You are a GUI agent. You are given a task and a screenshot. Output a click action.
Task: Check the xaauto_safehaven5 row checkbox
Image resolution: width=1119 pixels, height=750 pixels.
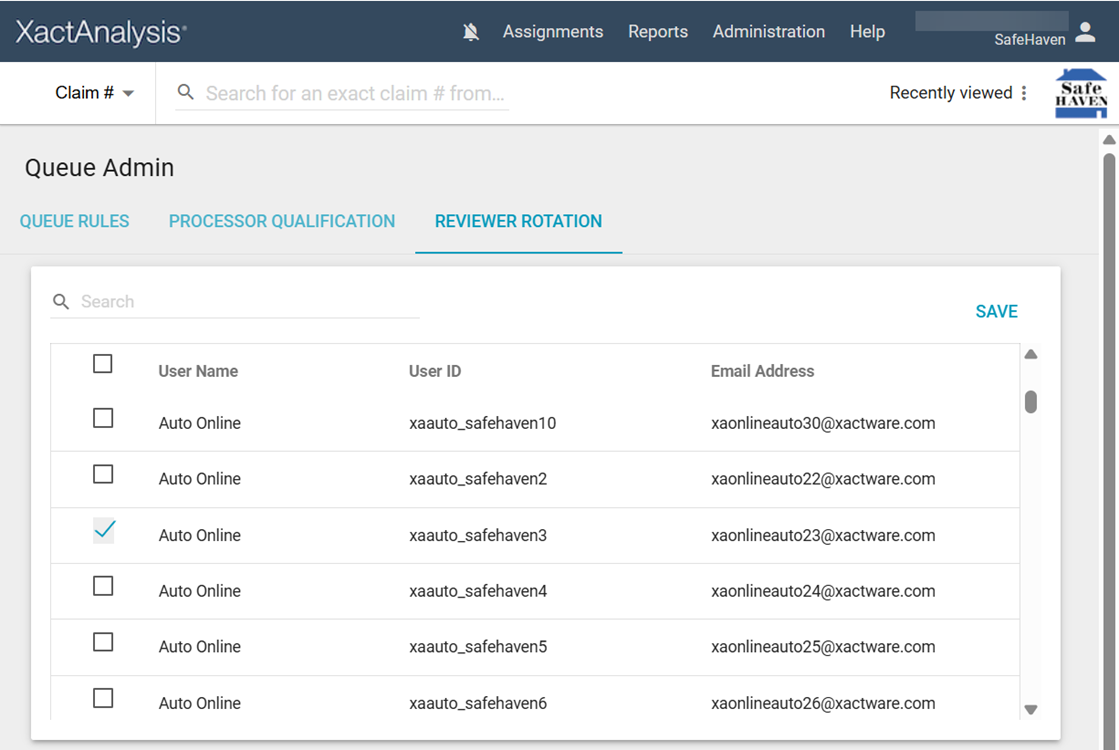pyautogui.click(x=103, y=642)
